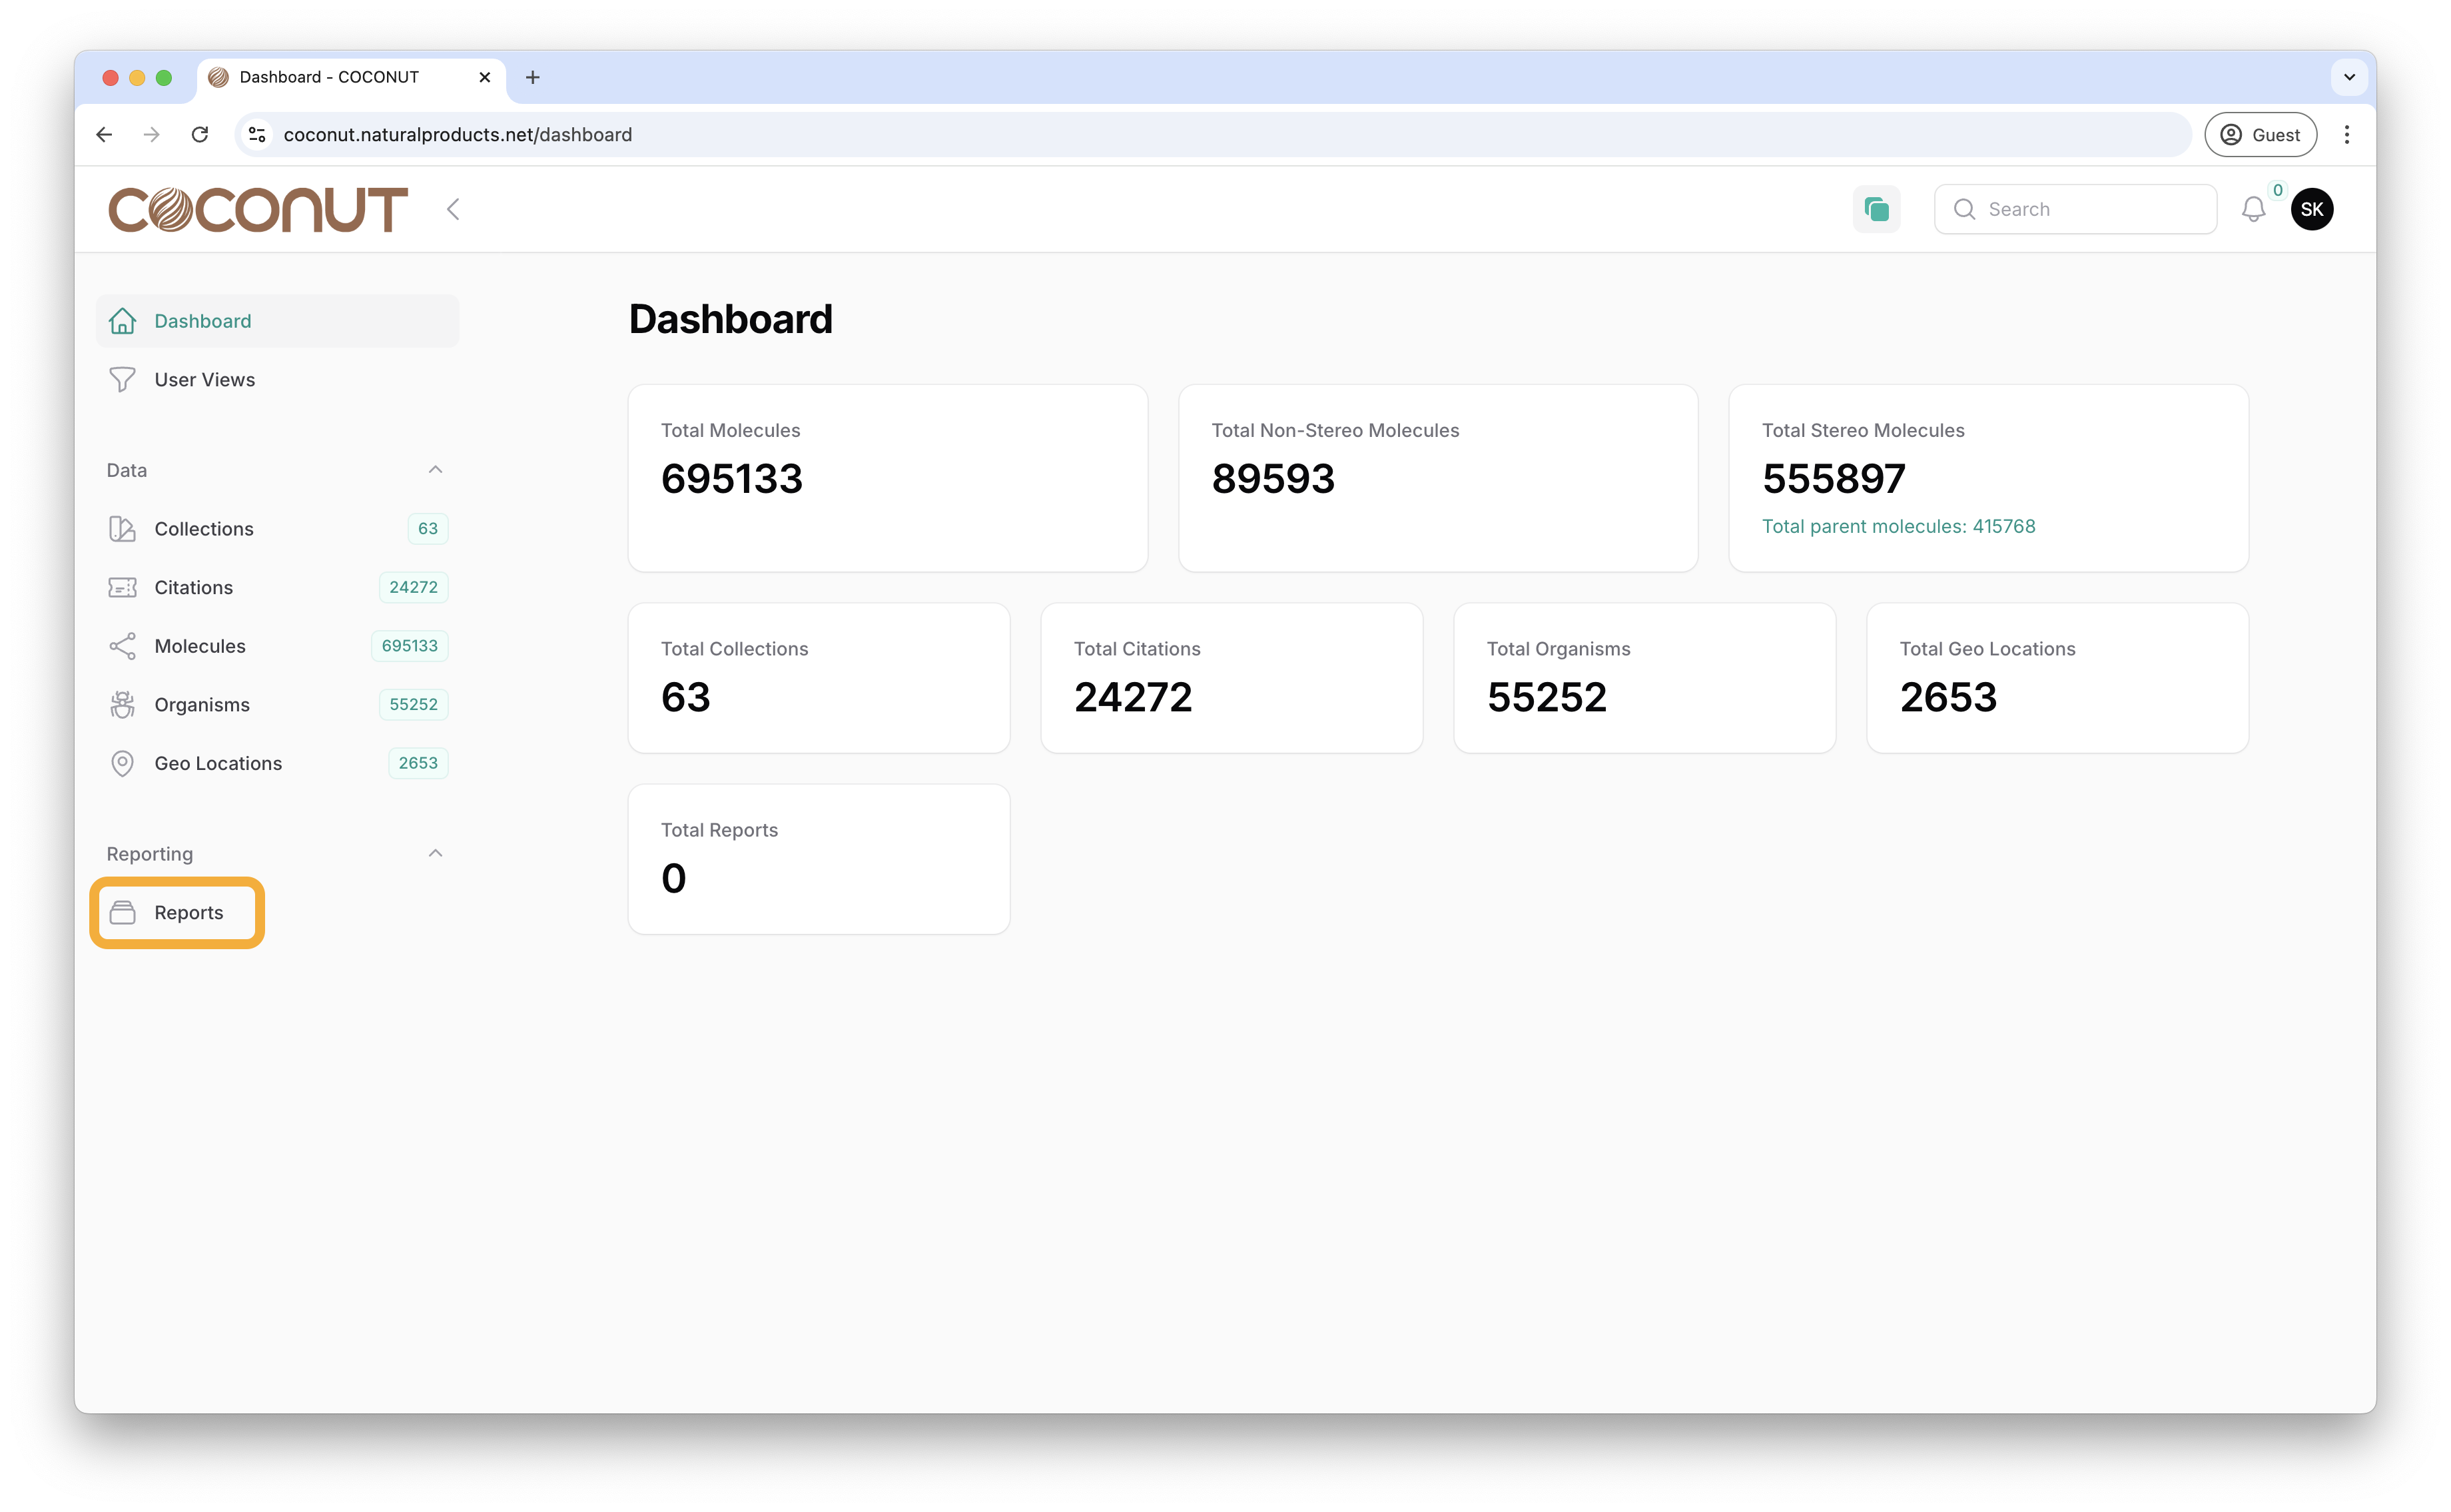The height and width of the screenshot is (1512, 2451).
Task: Collapse sidebar with left chevron
Action: click(453, 209)
